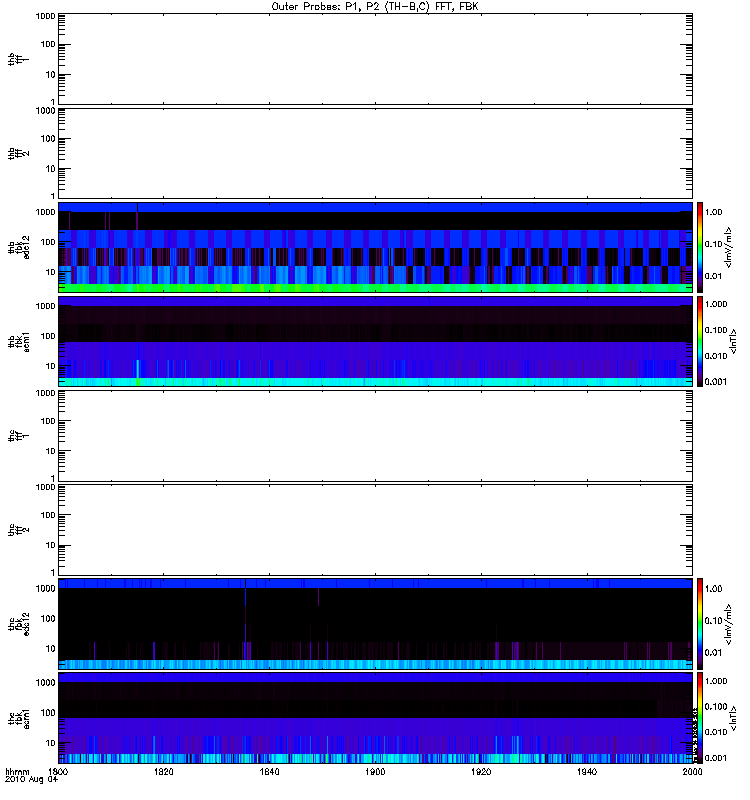
Task: Click the 1940 time axis label
Action: [x=587, y=771]
